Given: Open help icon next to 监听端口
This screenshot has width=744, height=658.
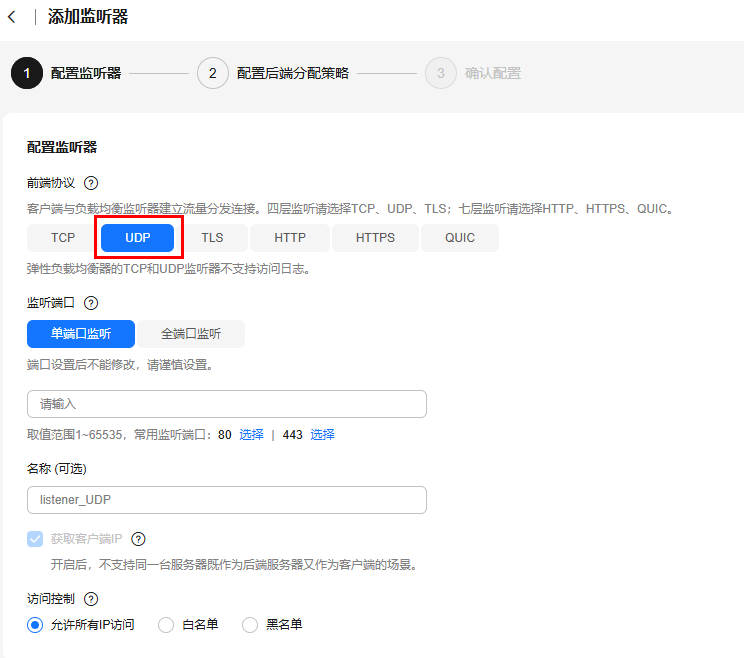Looking at the screenshot, I should point(91,303).
